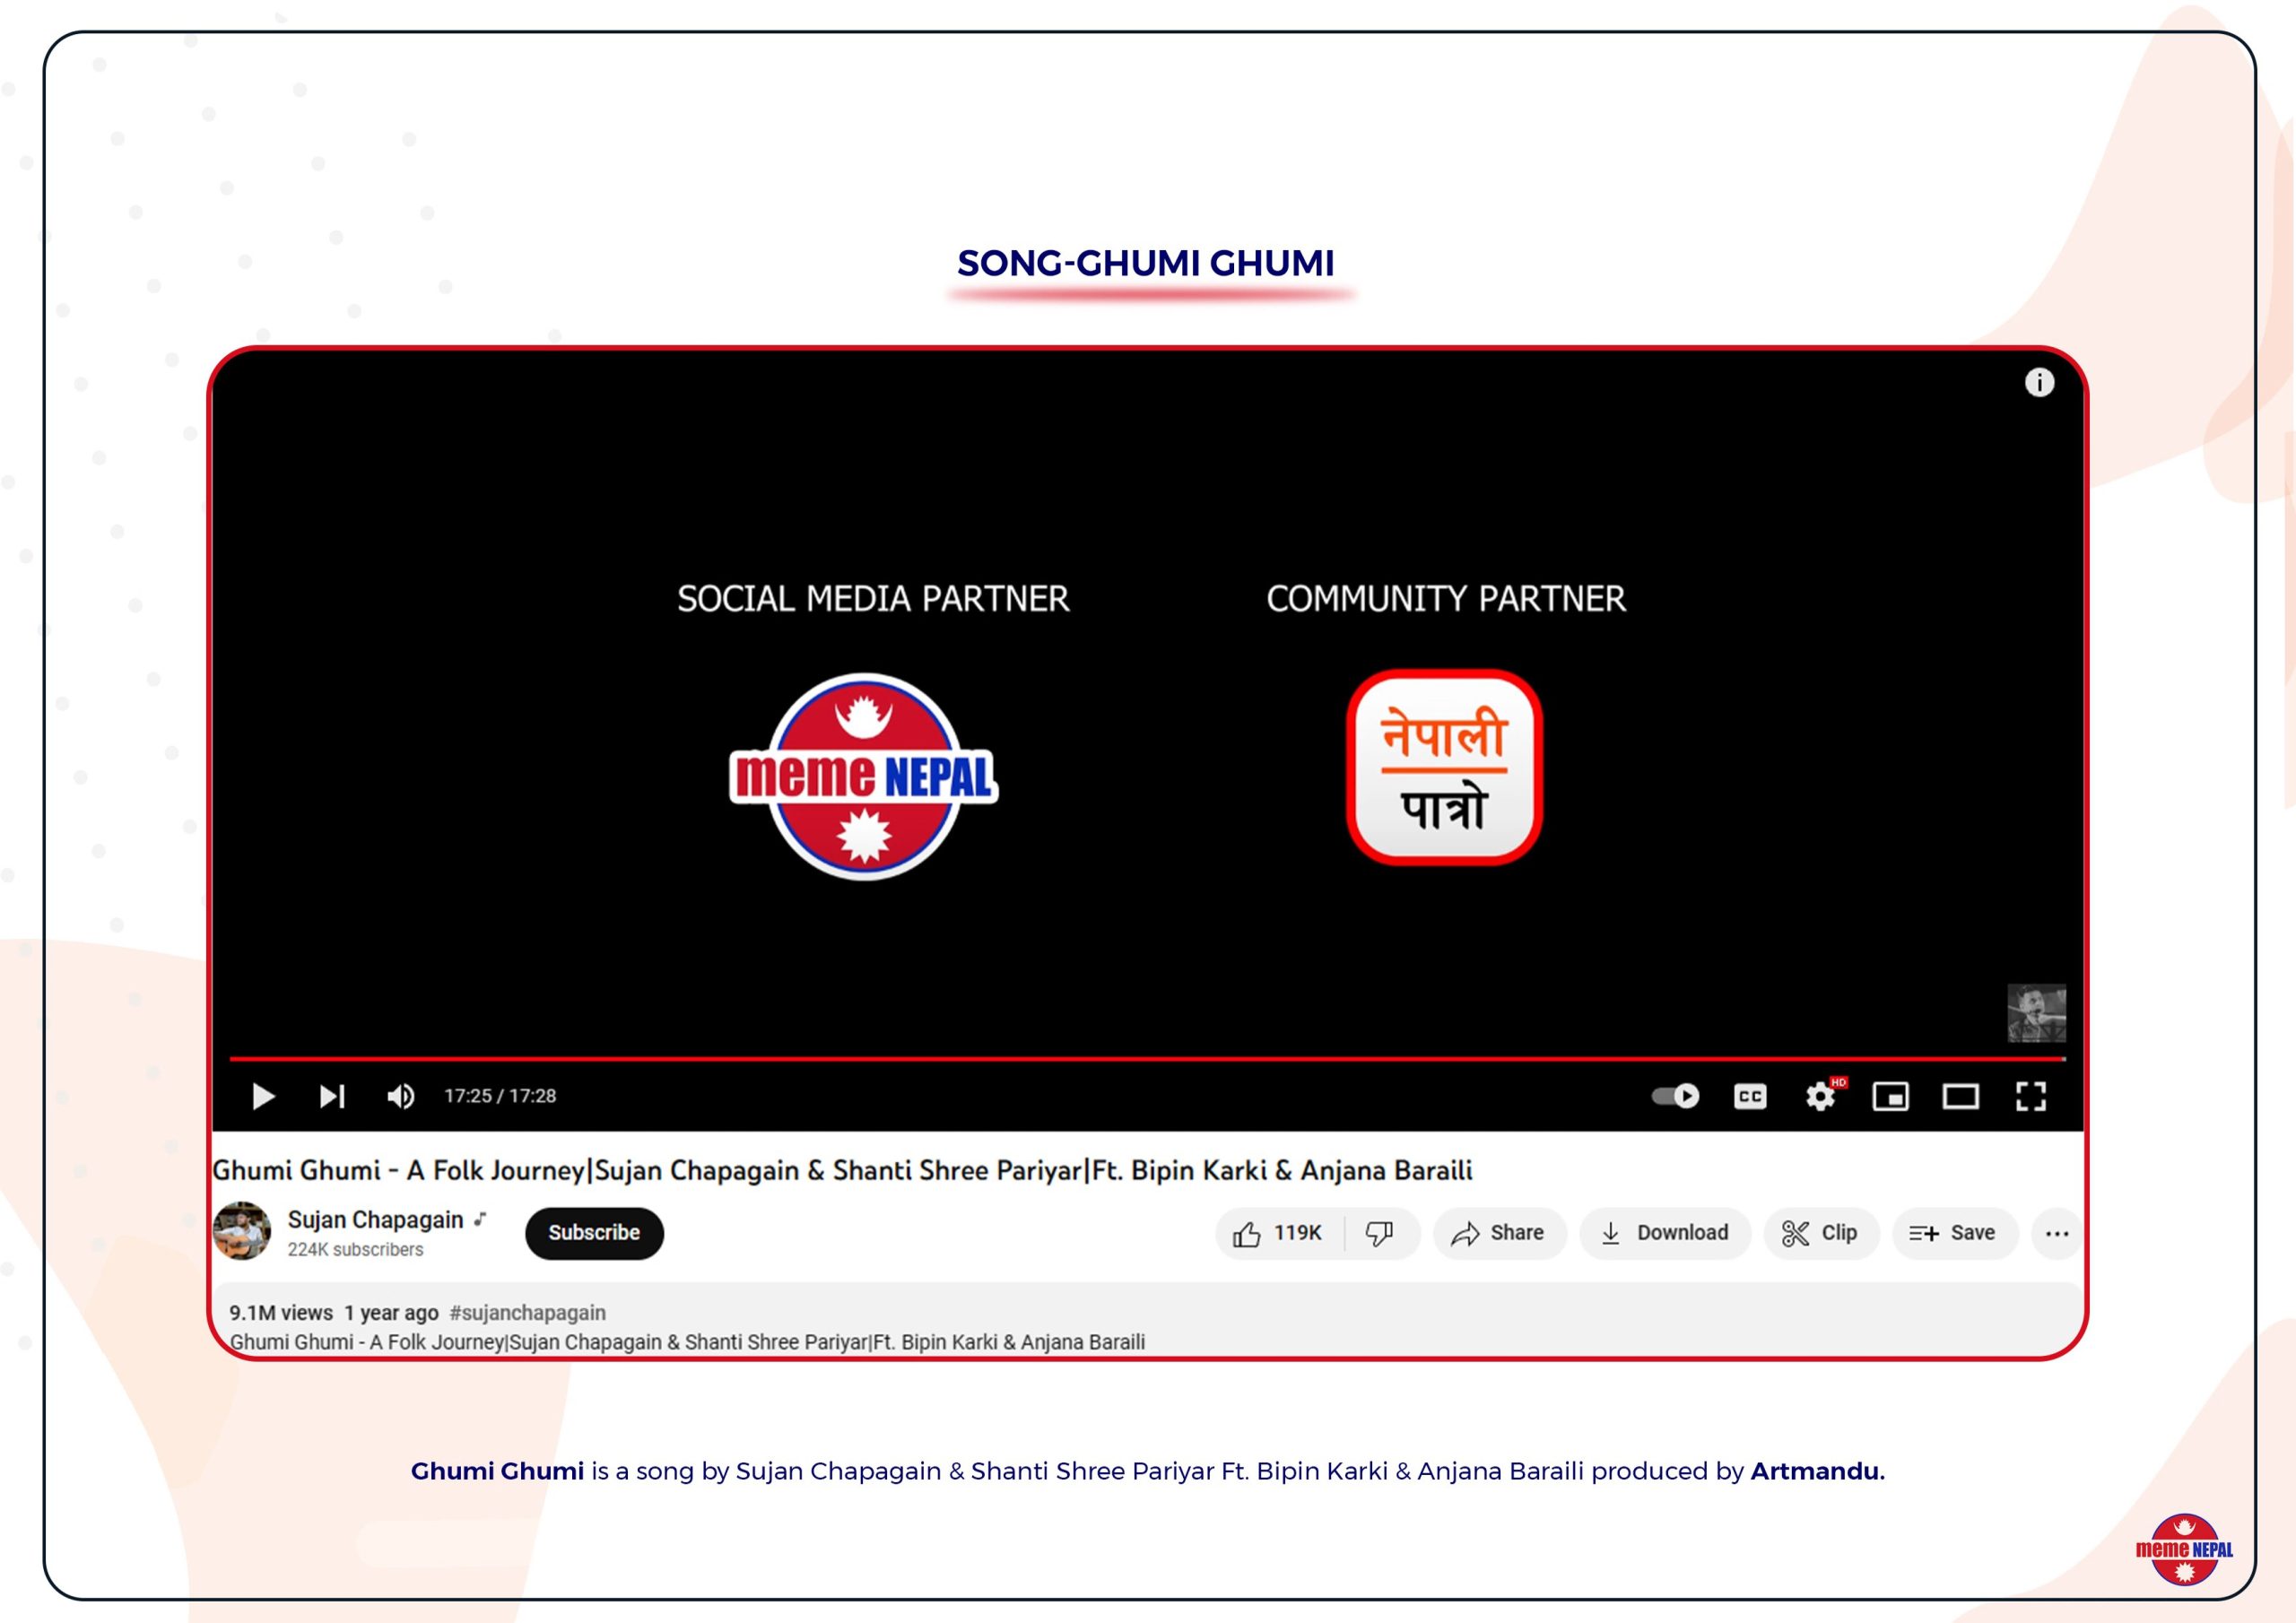This screenshot has height=1623, width=2296.
Task: Toggle the autoplay switch
Action: [x=1675, y=1096]
